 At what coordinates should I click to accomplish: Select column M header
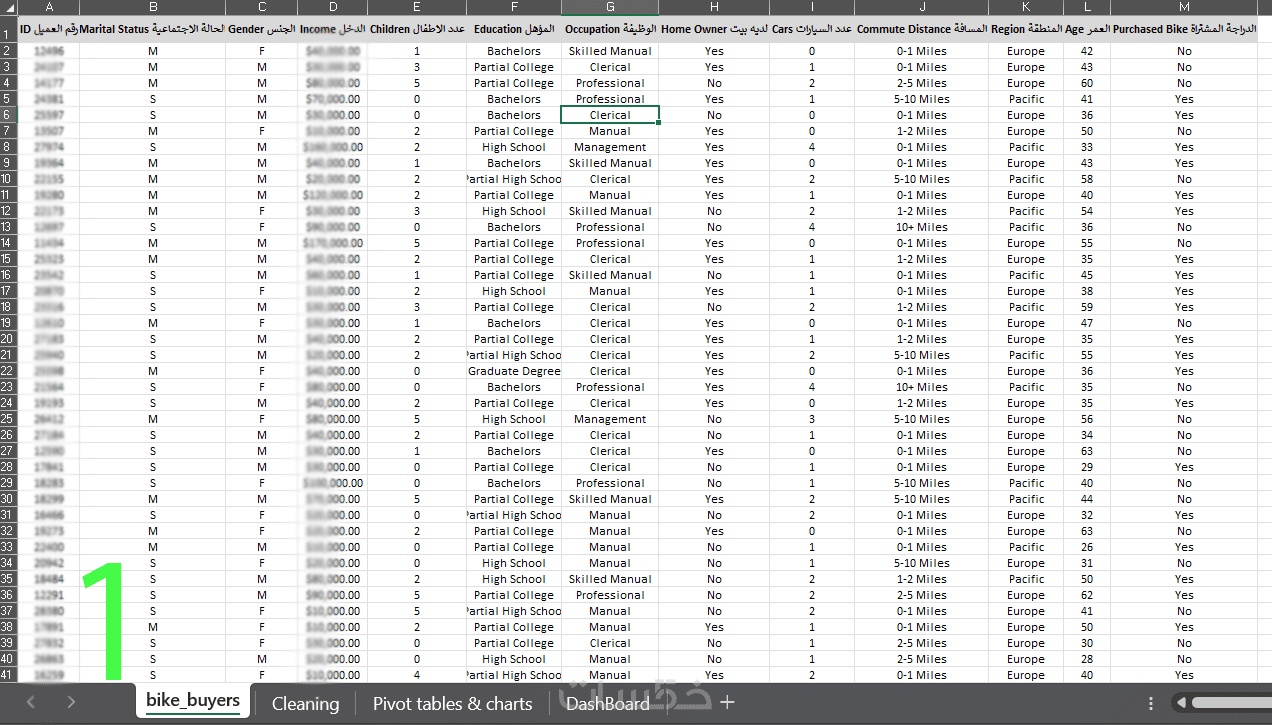point(1184,7)
